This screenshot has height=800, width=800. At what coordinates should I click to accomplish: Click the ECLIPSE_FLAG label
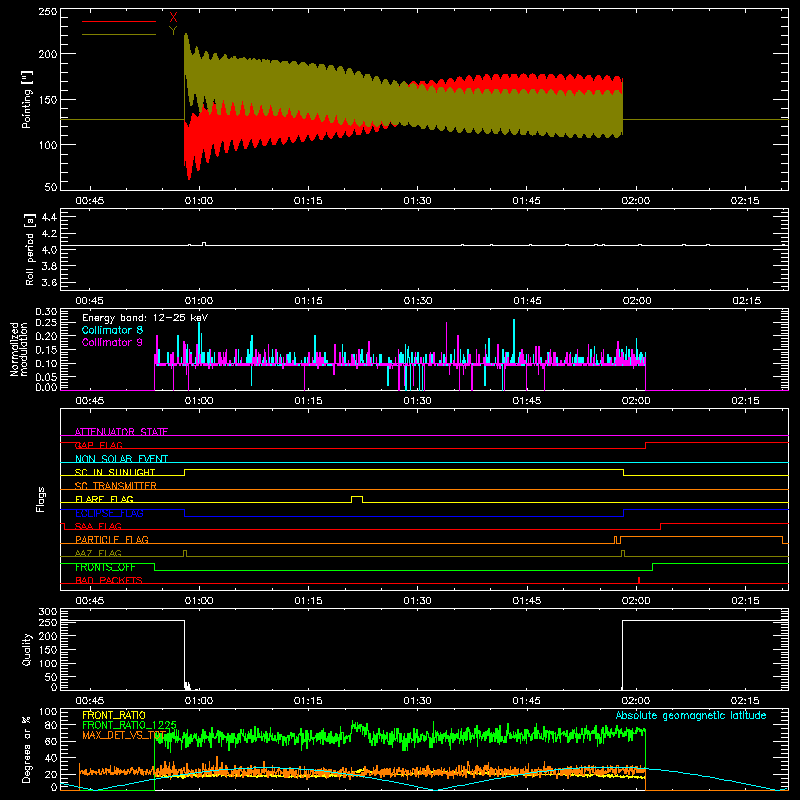tap(109, 513)
